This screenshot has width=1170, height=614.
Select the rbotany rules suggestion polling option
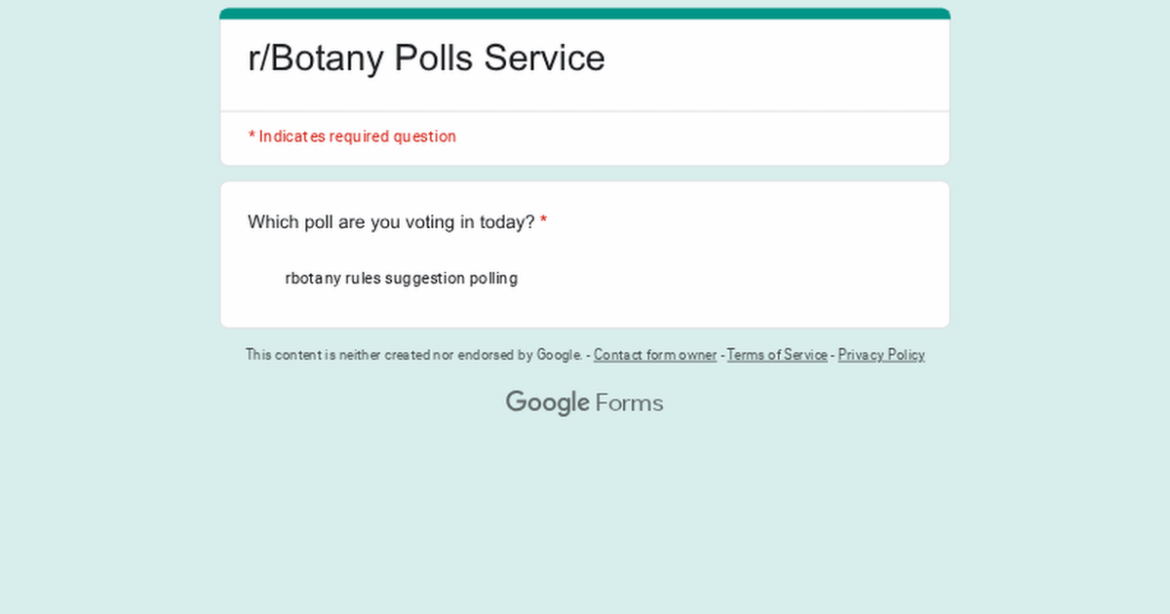[401, 278]
